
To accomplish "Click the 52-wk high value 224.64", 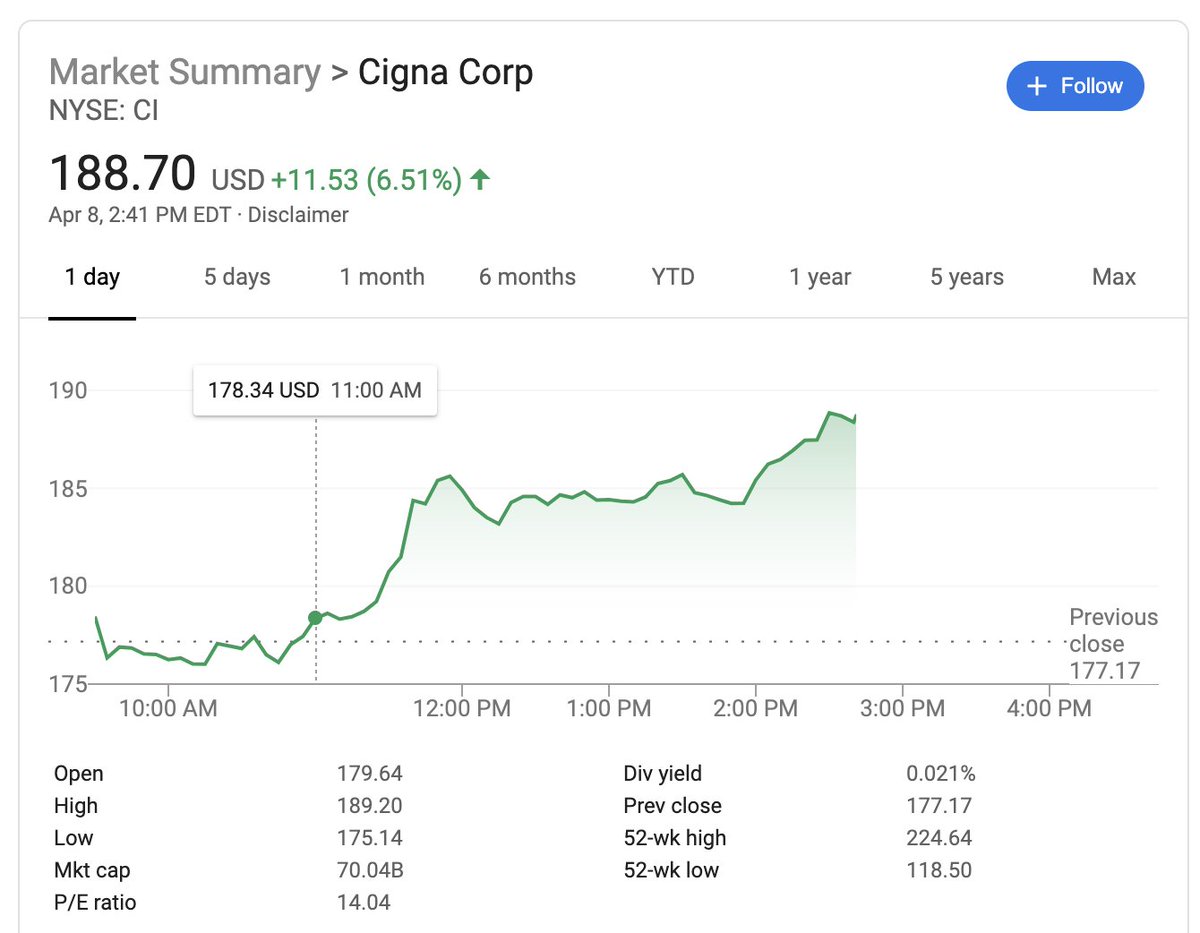I will 939,838.
